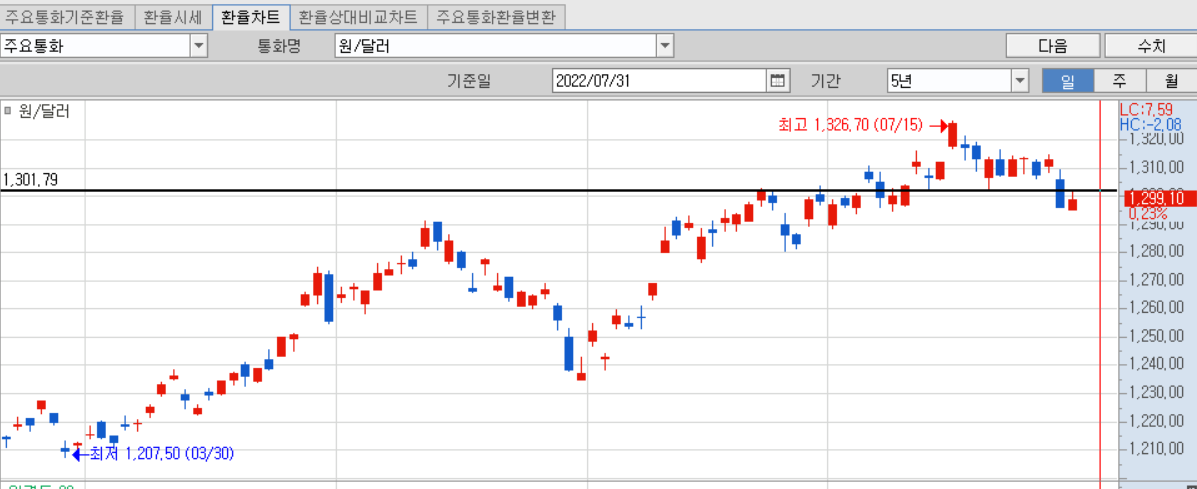Click the 원/달러 chart legend marker
1197x489 pixels.
[8, 111]
